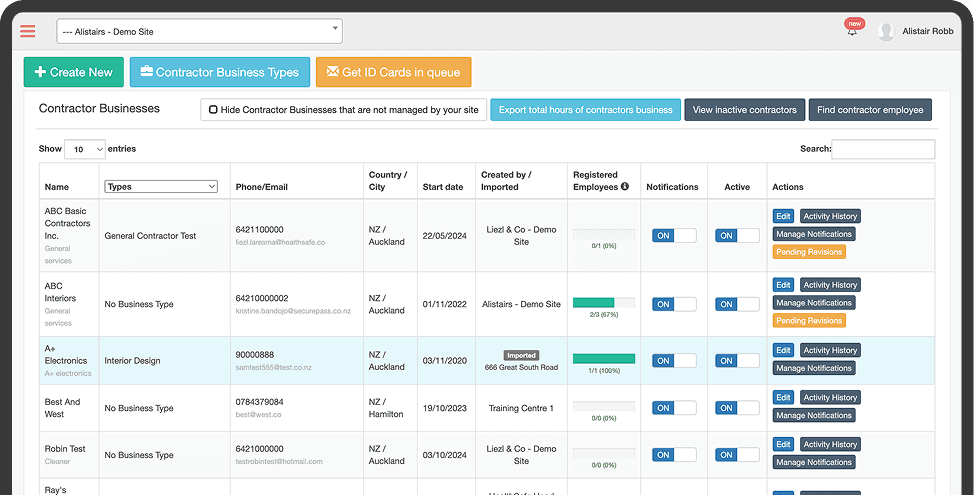Toggle Active switch for Best And West
The image size is (974, 495).
click(x=737, y=408)
